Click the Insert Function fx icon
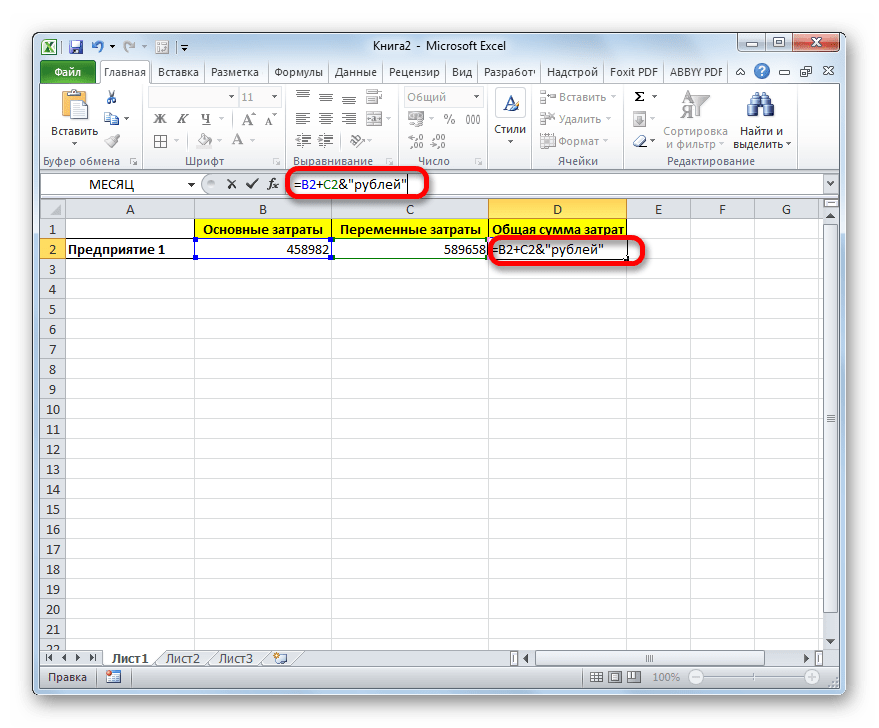879x728 pixels. point(273,184)
